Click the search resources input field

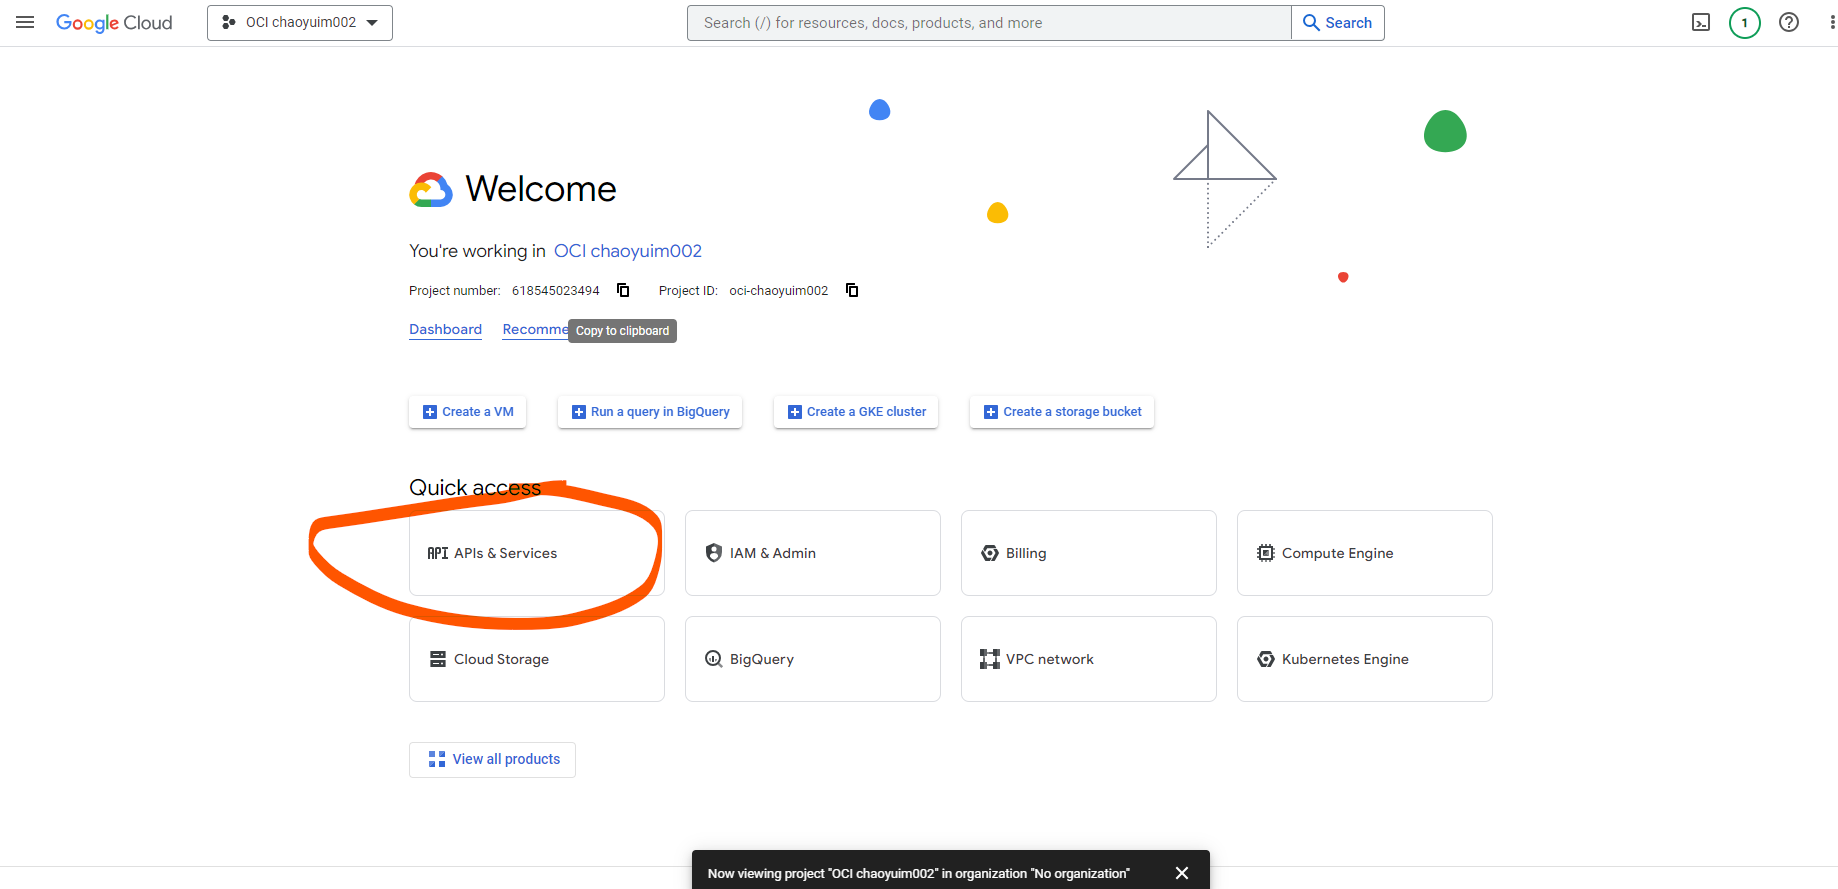[x=988, y=22]
